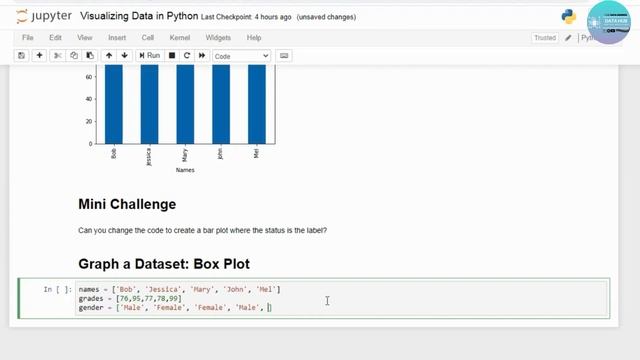Click the Names x-axis label of chart
This screenshot has height=360, width=640.
(185, 170)
